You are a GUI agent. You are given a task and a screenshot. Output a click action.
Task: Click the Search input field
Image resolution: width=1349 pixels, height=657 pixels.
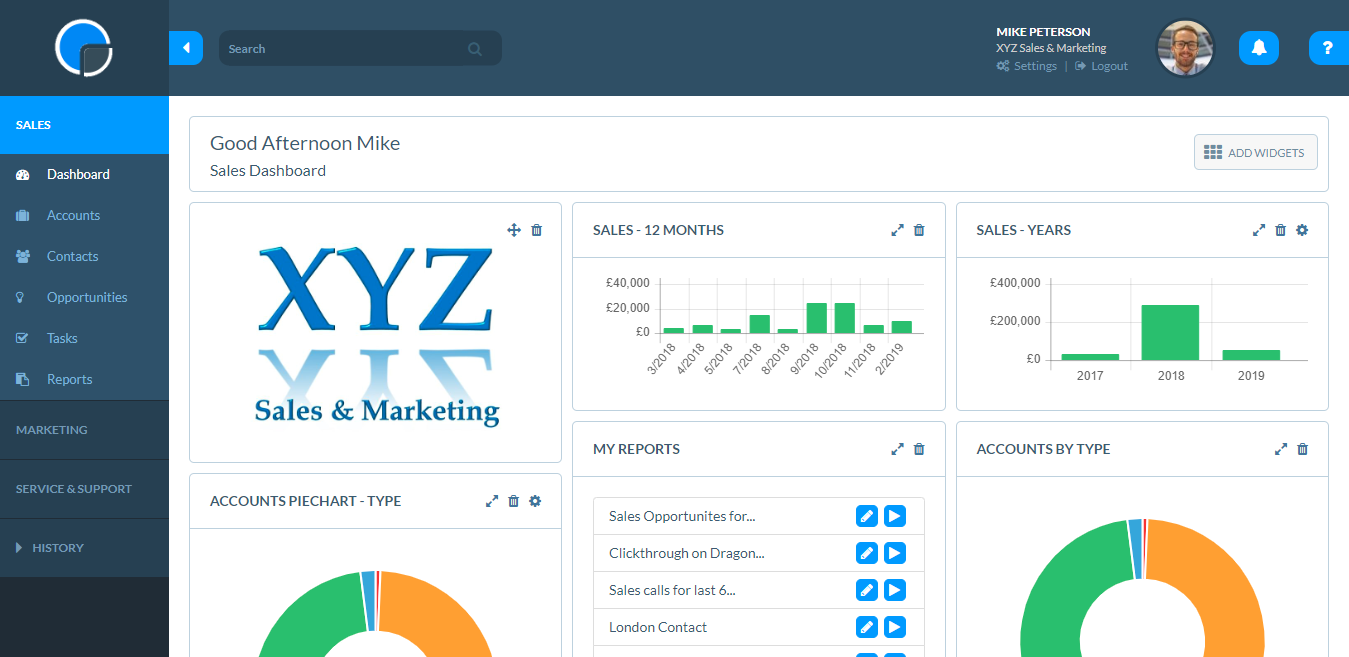tap(360, 48)
